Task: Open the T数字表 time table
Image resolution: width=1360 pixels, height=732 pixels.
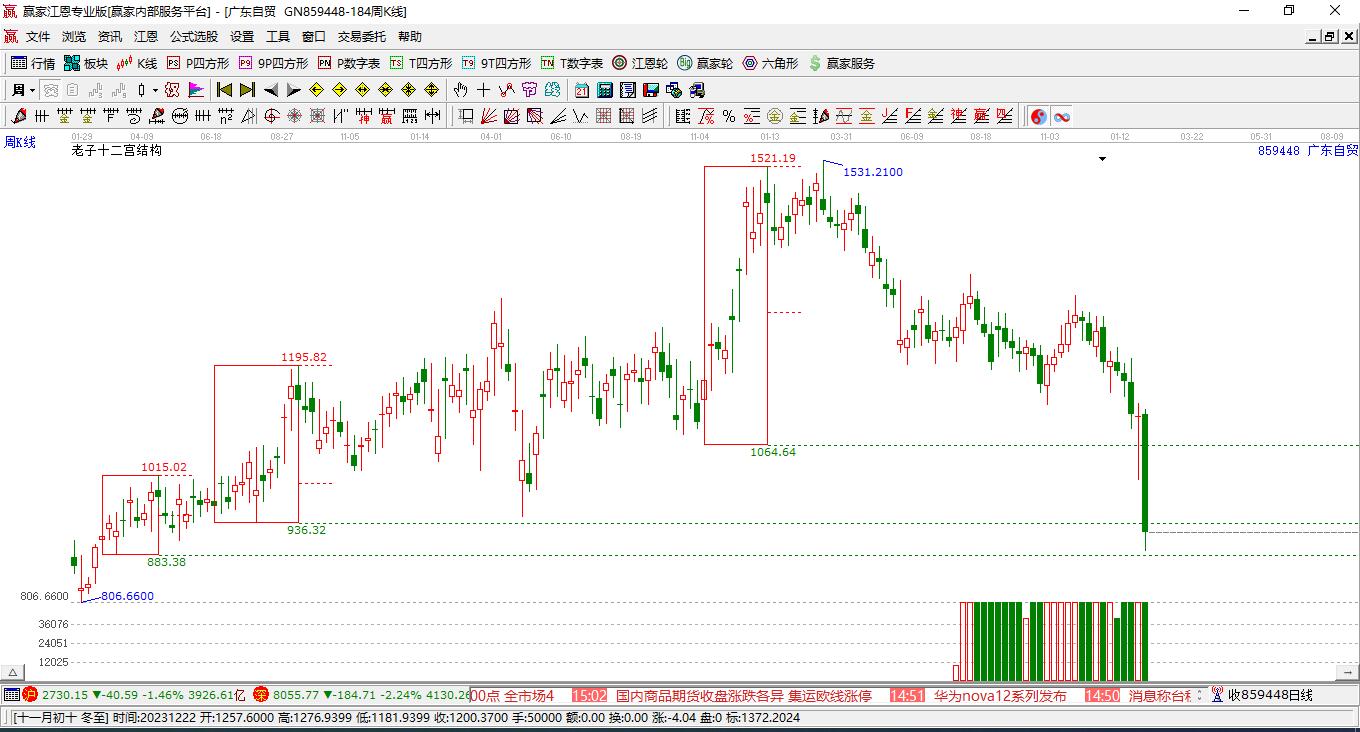Action: click(572, 63)
